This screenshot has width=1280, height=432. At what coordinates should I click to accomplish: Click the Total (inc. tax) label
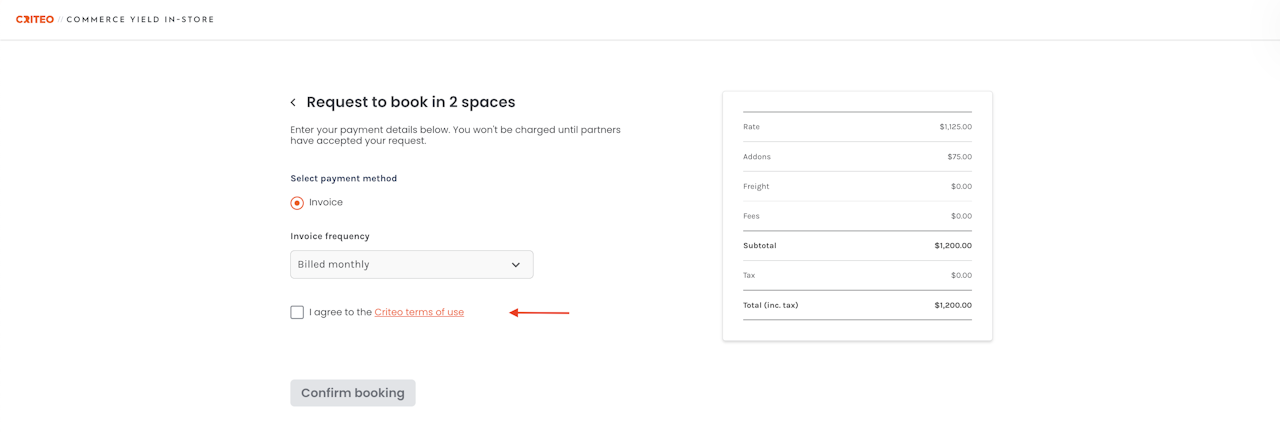771,305
